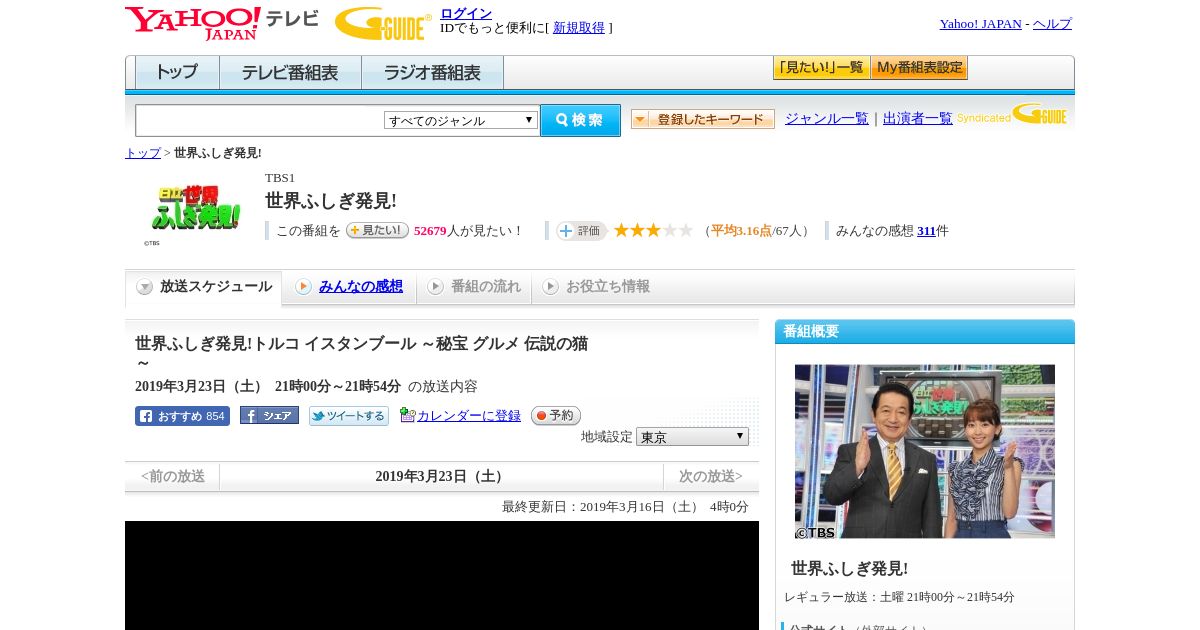Viewport: 1200px width, 630px height.
Task: Click the トップ breadcrumb link
Action: tap(143, 153)
